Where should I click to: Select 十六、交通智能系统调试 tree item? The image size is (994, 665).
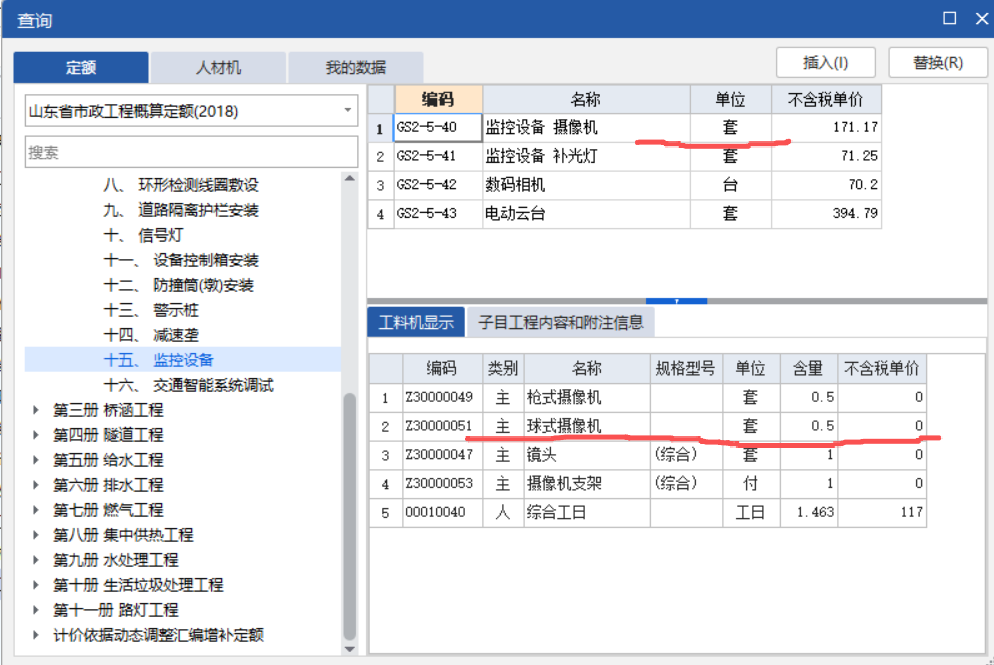click(x=188, y=385)
